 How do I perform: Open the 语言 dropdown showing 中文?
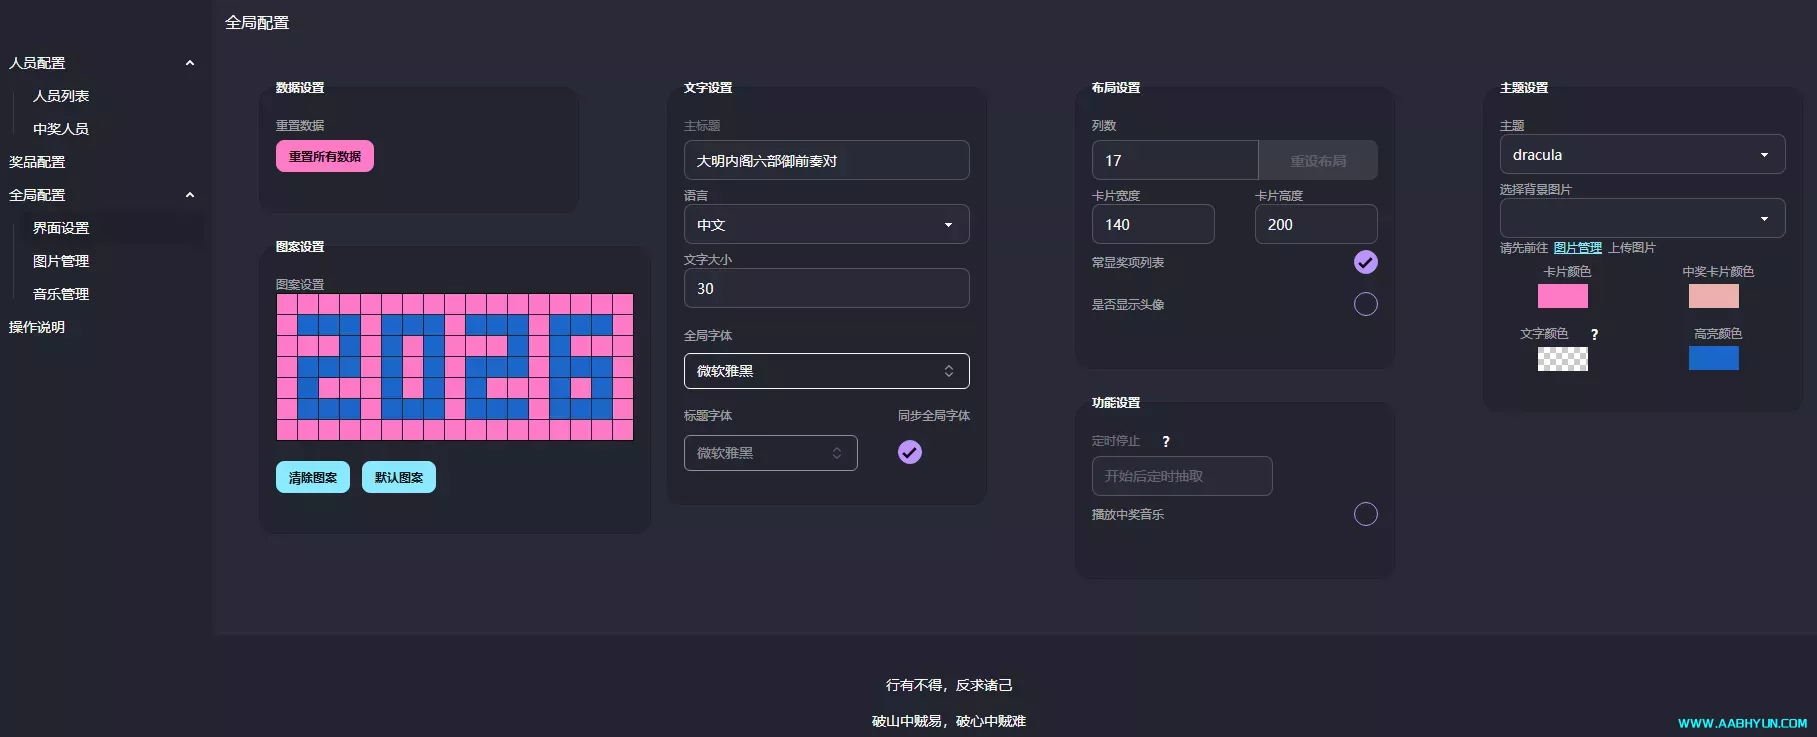coord(826,225)
